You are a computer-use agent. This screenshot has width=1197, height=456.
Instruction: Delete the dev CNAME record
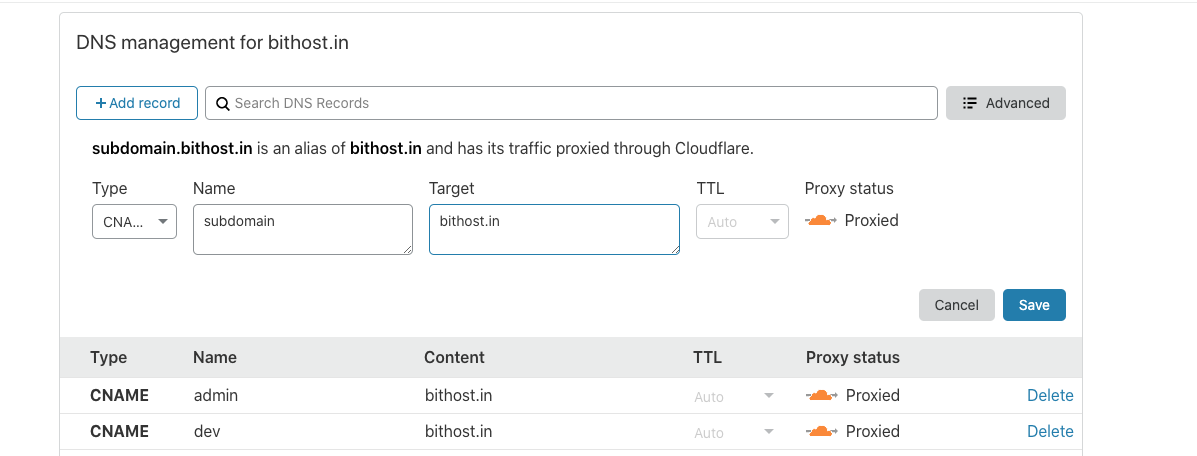tap(1050, 432)
